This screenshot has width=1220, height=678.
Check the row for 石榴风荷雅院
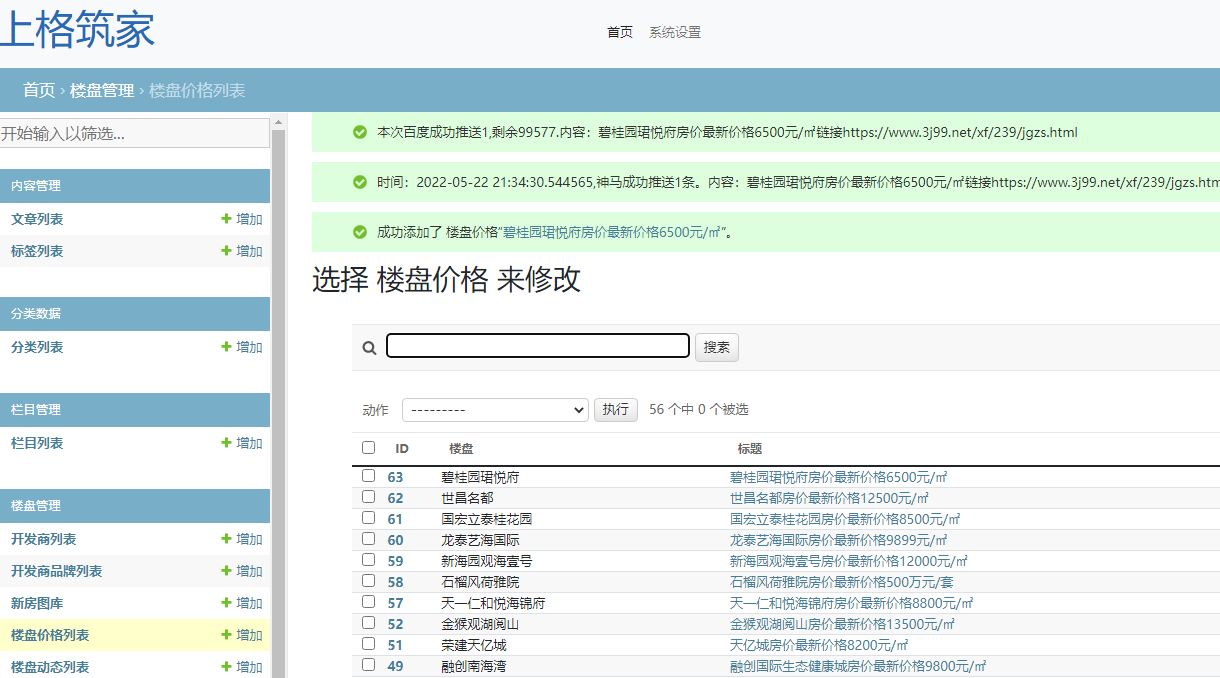369,581
